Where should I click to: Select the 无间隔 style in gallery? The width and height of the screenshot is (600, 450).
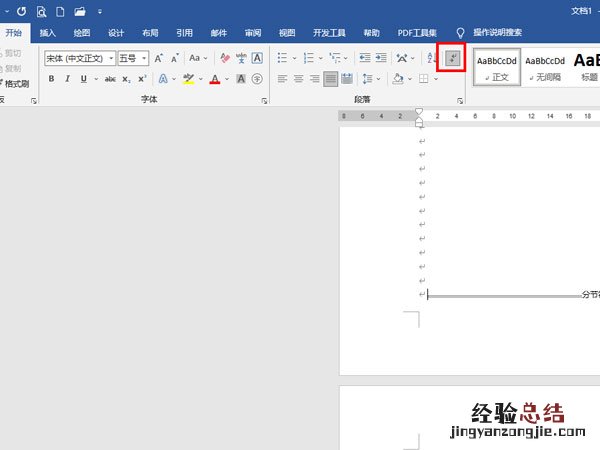[x=544, y=67]
